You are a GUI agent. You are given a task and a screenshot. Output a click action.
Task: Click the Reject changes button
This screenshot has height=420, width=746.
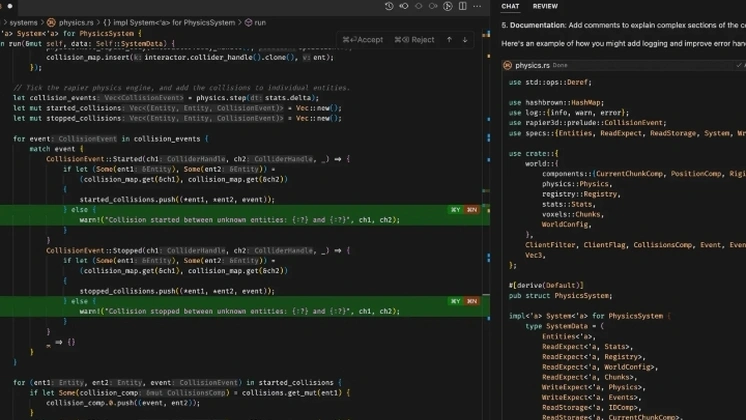pyautogui.click(x=415, y=40)
